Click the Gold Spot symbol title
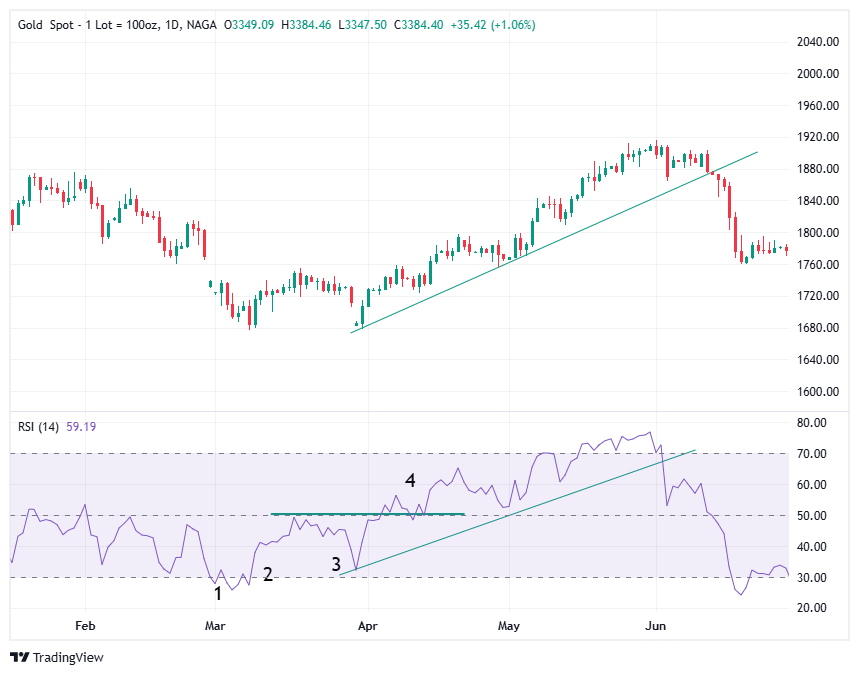 pos(45,24)
